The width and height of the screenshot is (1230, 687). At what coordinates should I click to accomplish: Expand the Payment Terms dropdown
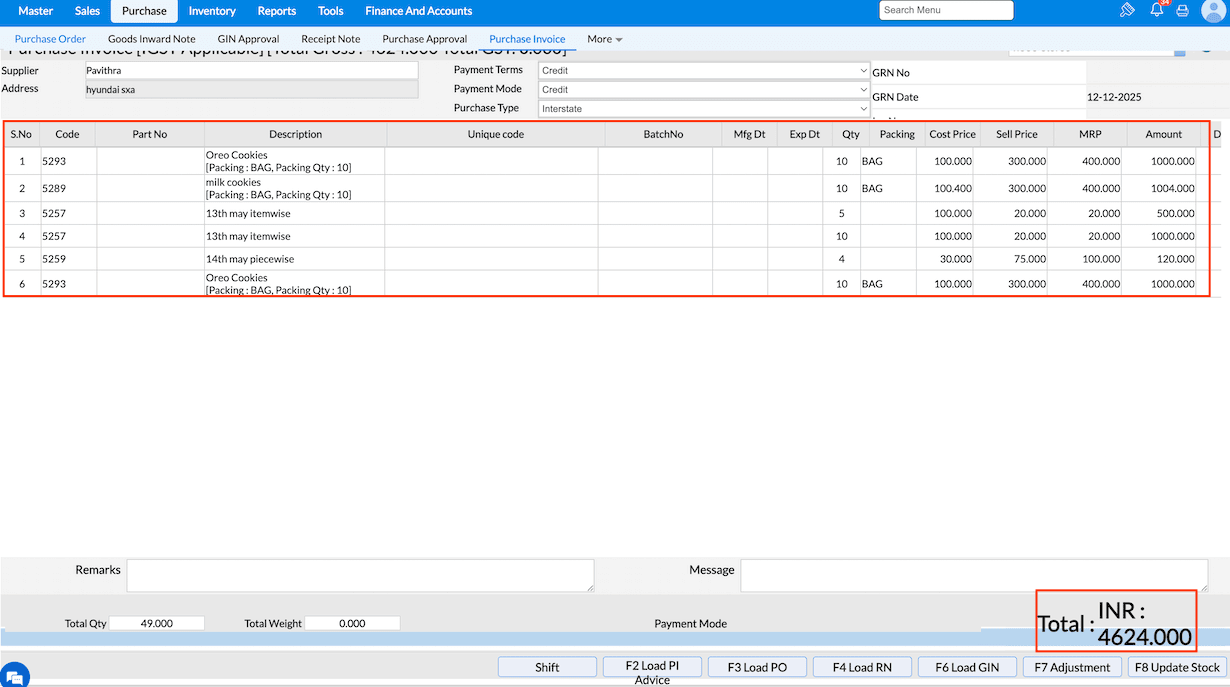704,71
